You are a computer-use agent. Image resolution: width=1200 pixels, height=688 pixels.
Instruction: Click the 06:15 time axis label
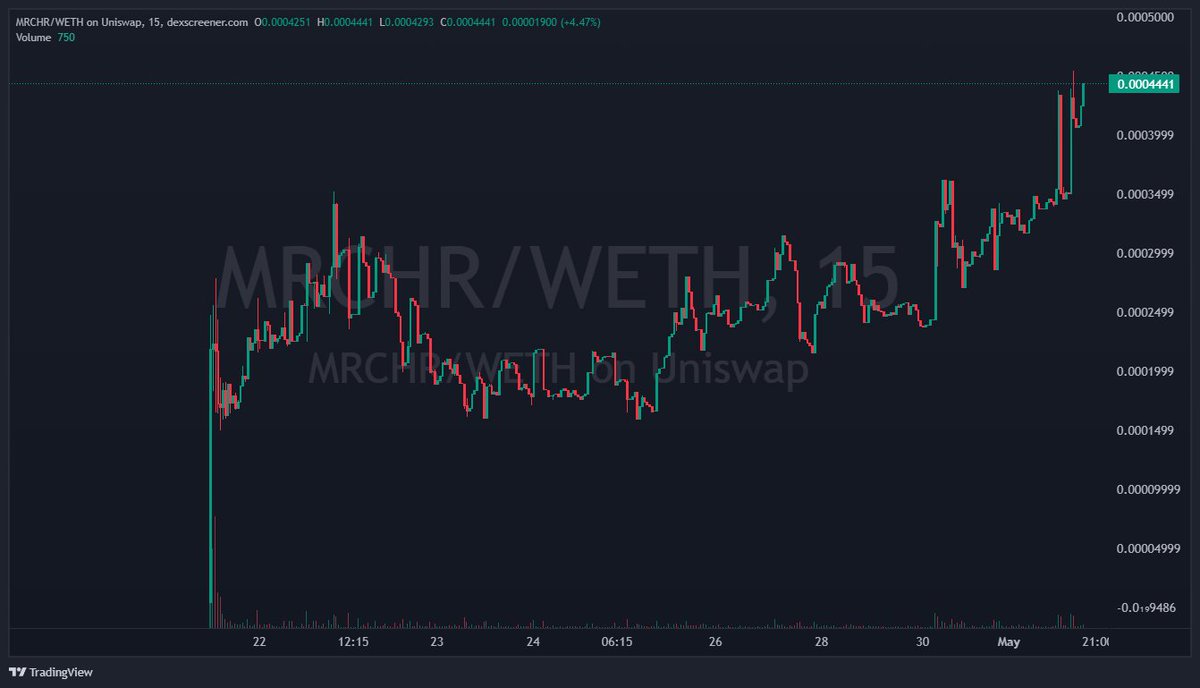coord(617,641)
